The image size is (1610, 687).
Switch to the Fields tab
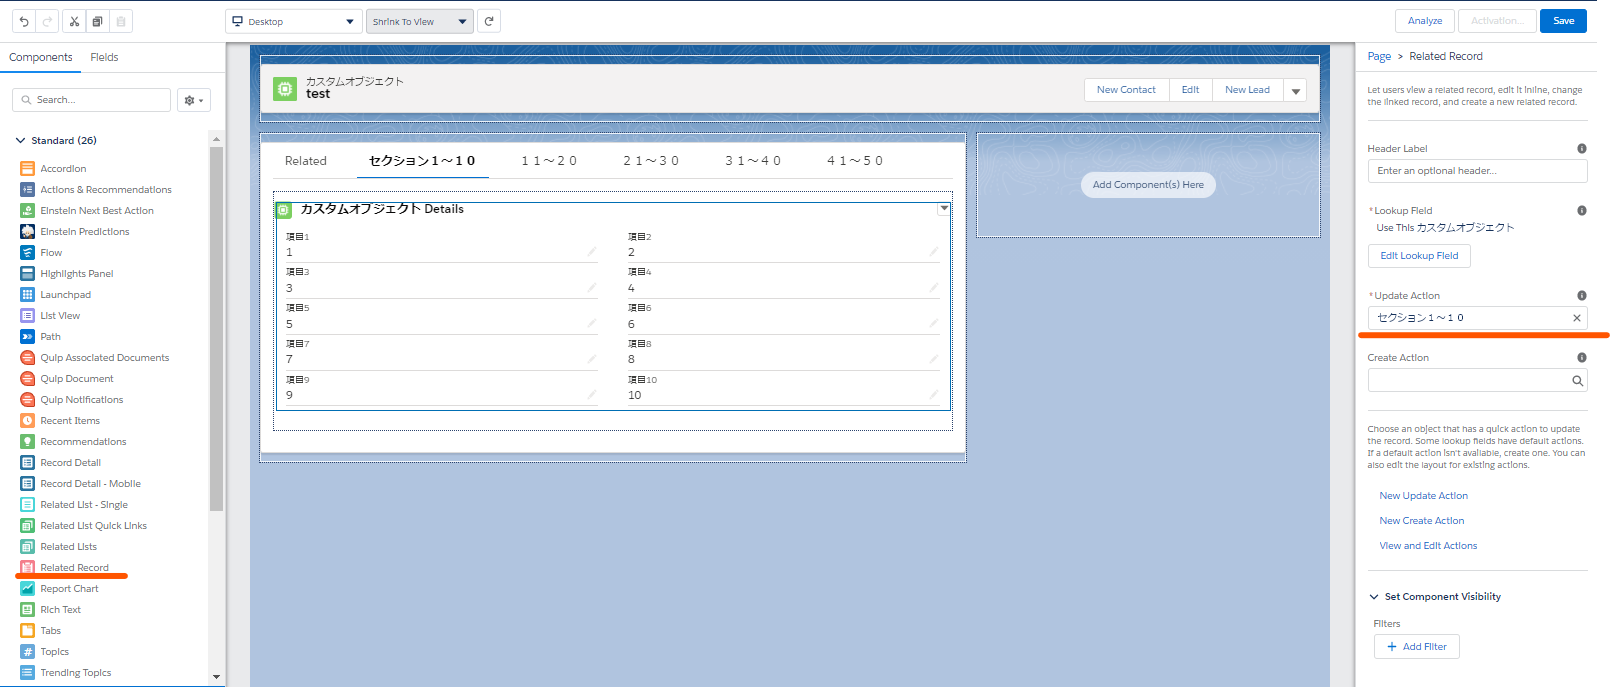[x=104, y=58]
